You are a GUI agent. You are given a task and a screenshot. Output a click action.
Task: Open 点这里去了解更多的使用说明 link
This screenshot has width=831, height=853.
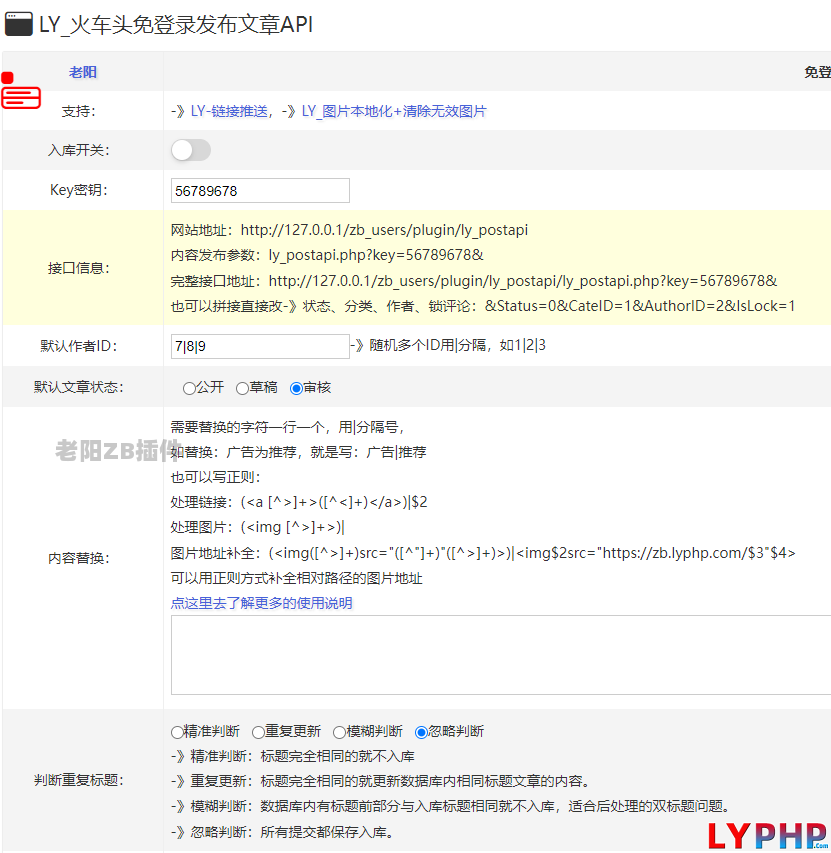click(x=262, y=603)
